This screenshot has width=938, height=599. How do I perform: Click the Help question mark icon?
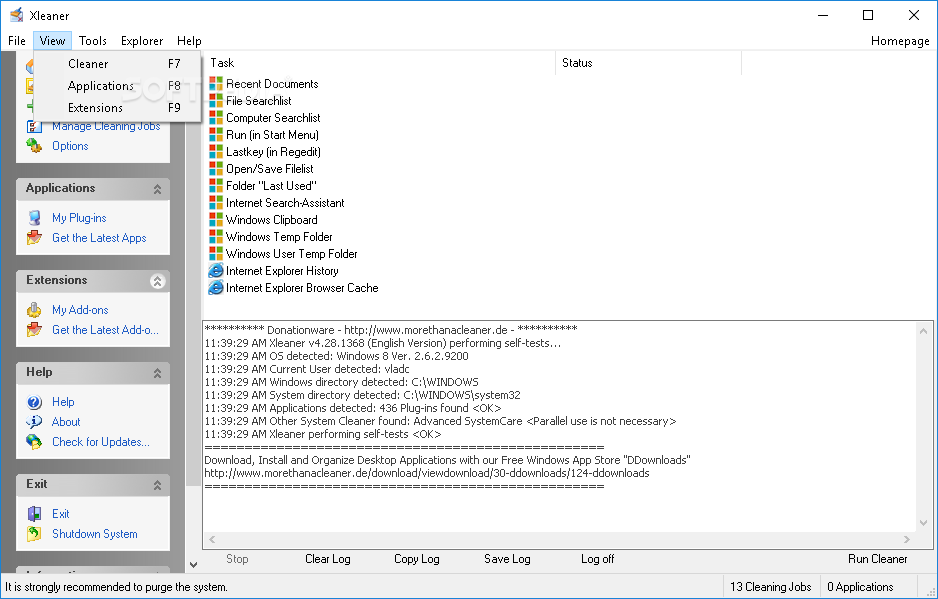[x=34, y=402]
